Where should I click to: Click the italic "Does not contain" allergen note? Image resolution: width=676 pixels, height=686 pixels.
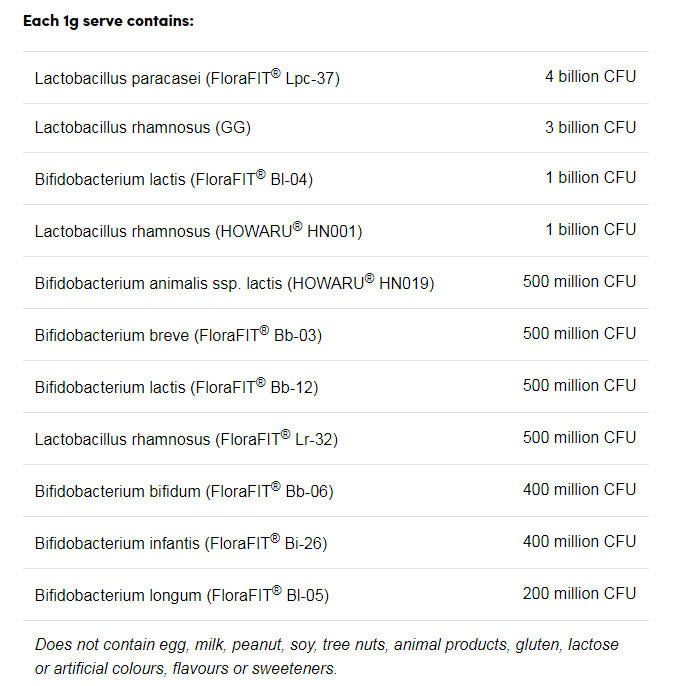[327, 656]
